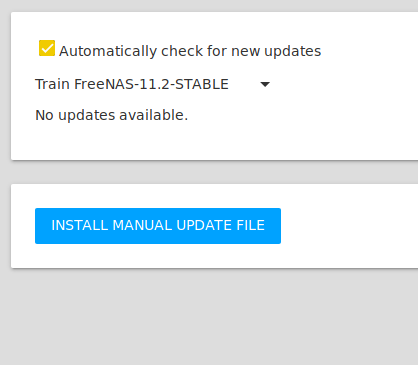
Task: Click the 'No updates available.' status text
Action: point(112,115)
